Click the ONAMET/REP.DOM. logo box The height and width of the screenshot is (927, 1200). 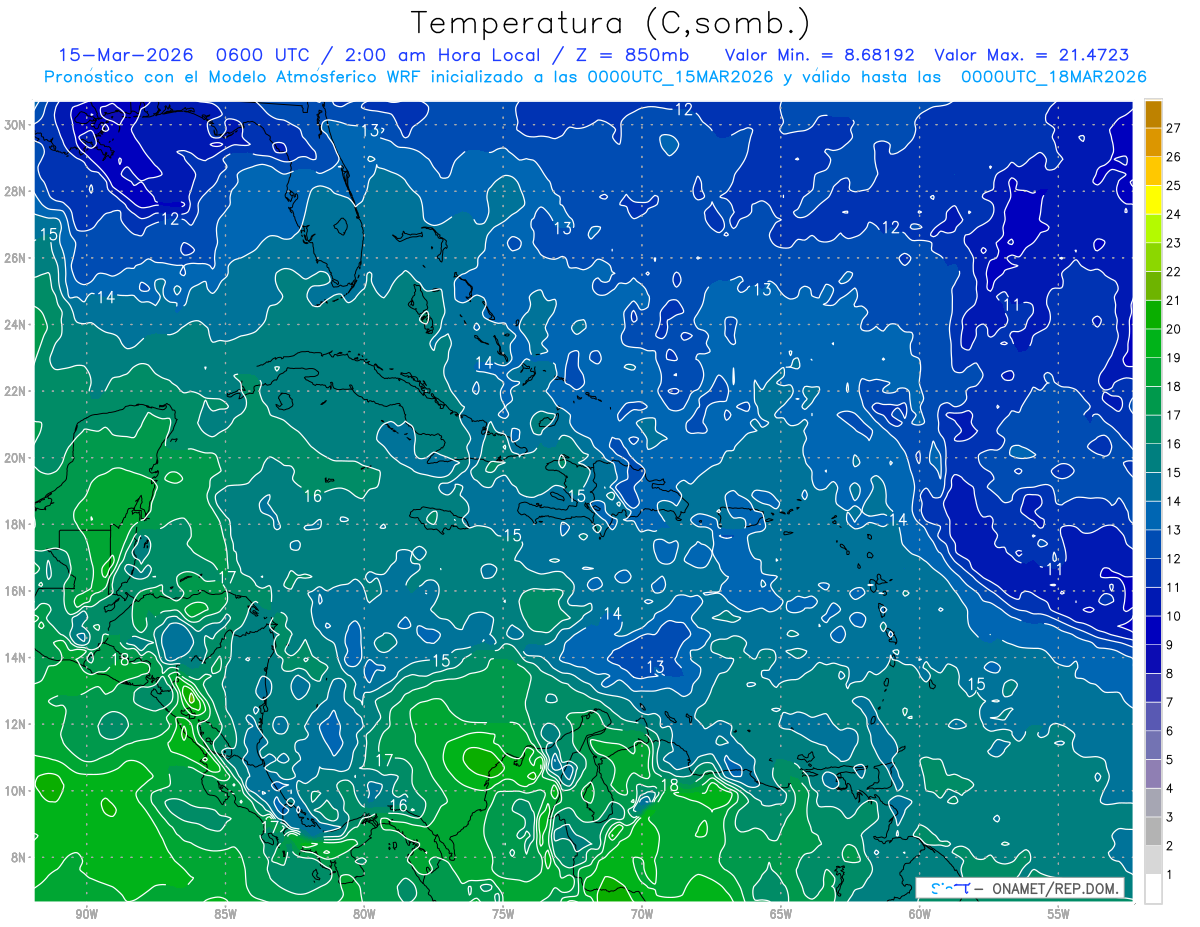1019,888
